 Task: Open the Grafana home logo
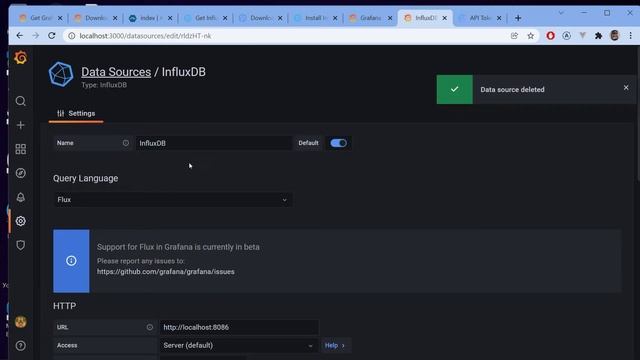pos(20,58)
